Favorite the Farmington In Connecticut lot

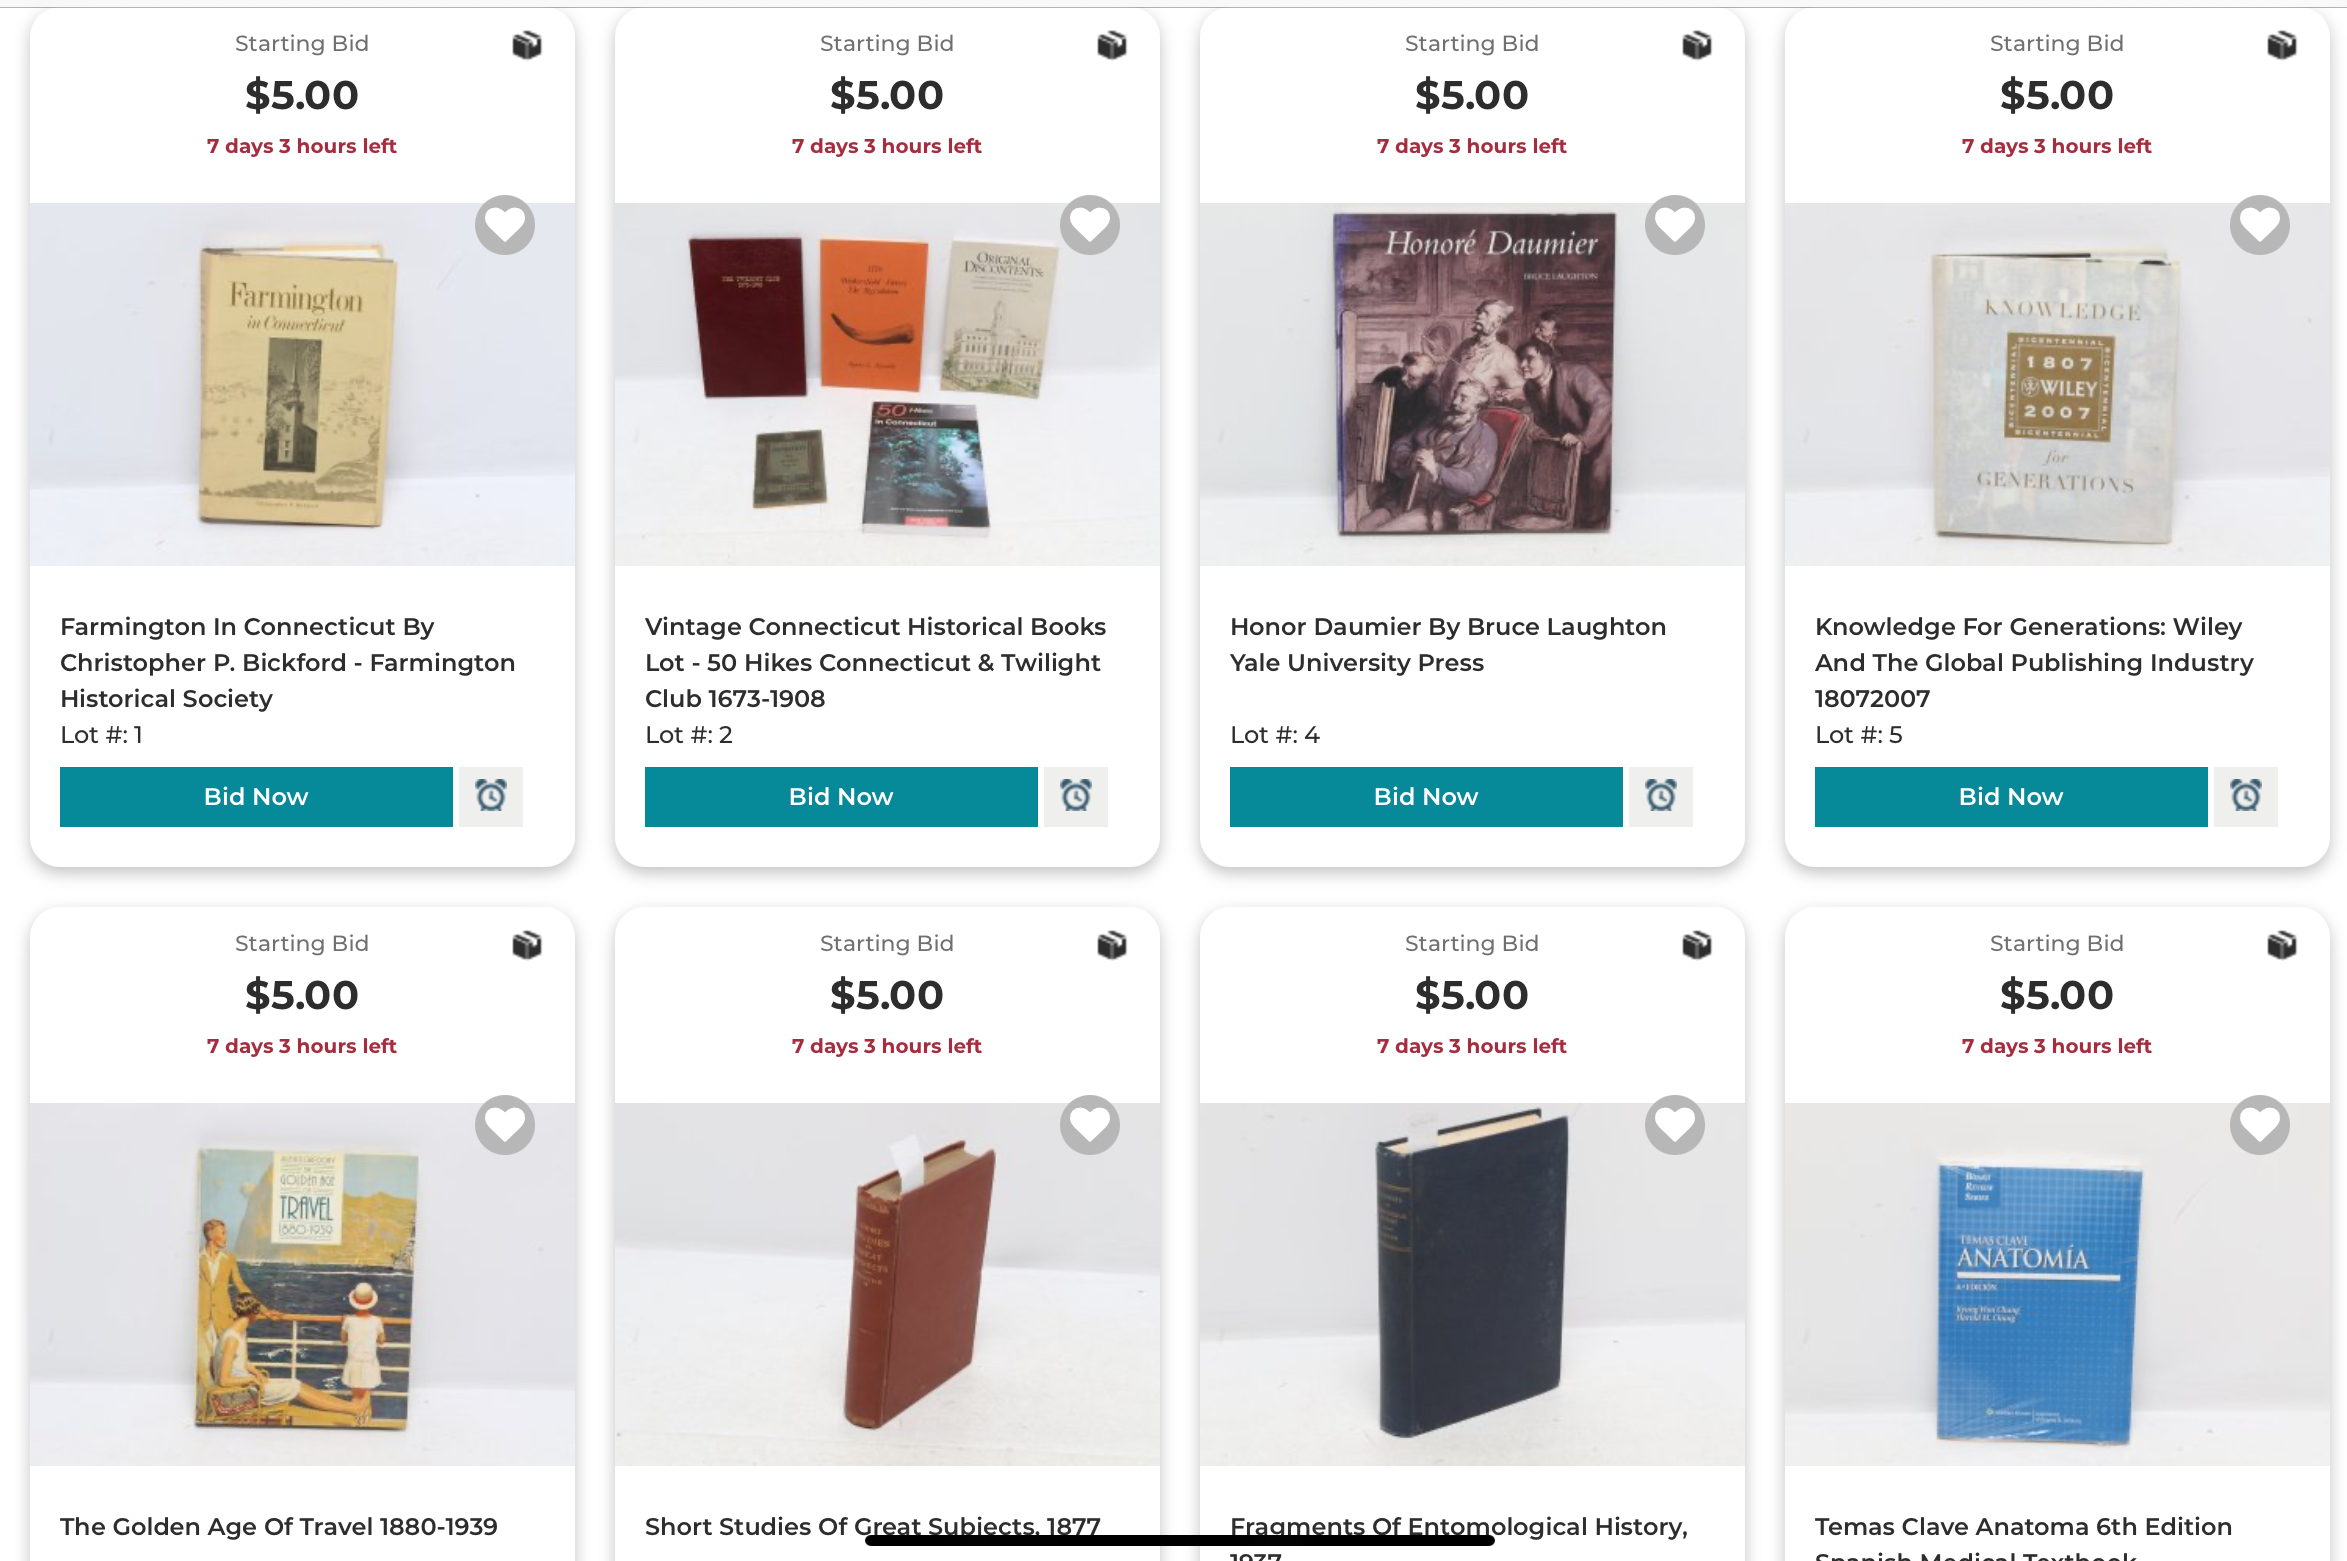coord(505,225)
